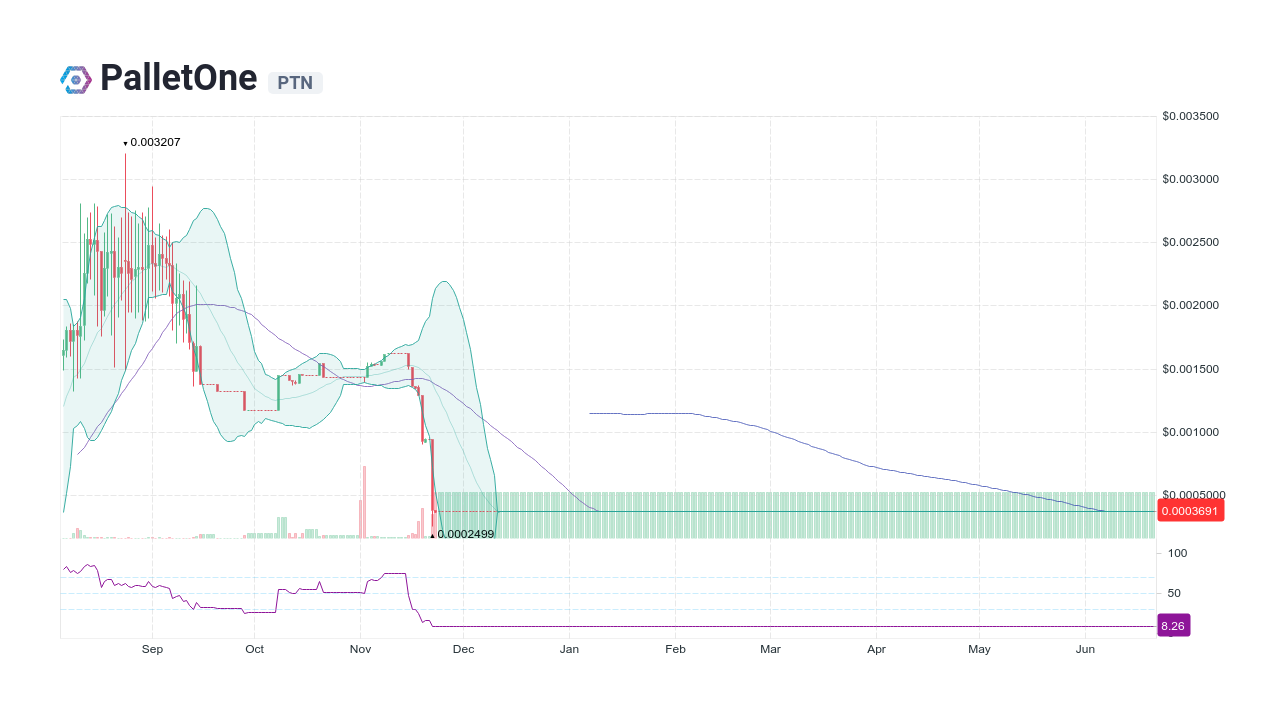Click the $0.003500 price axis label
The image size is (1280, 720).
click(x=1189, y=116)
